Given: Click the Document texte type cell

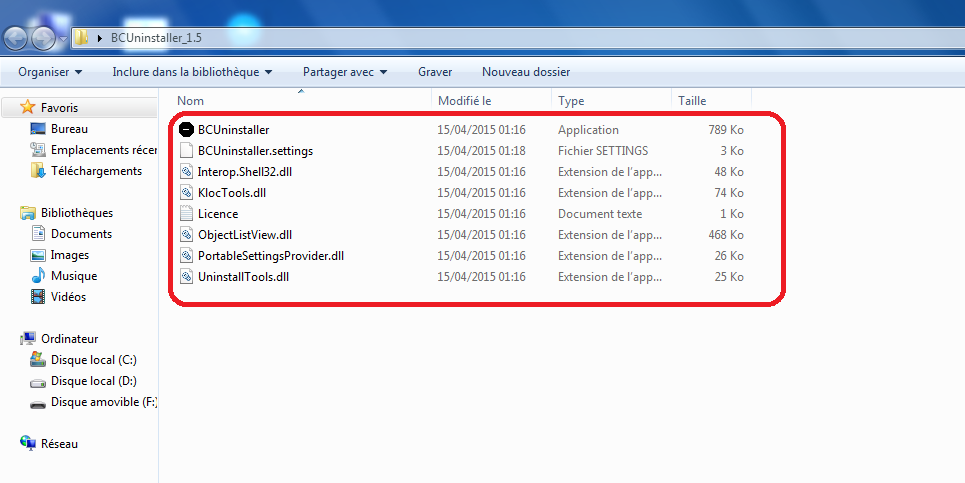Looking at the screenshot, I should tap(600, 214).
